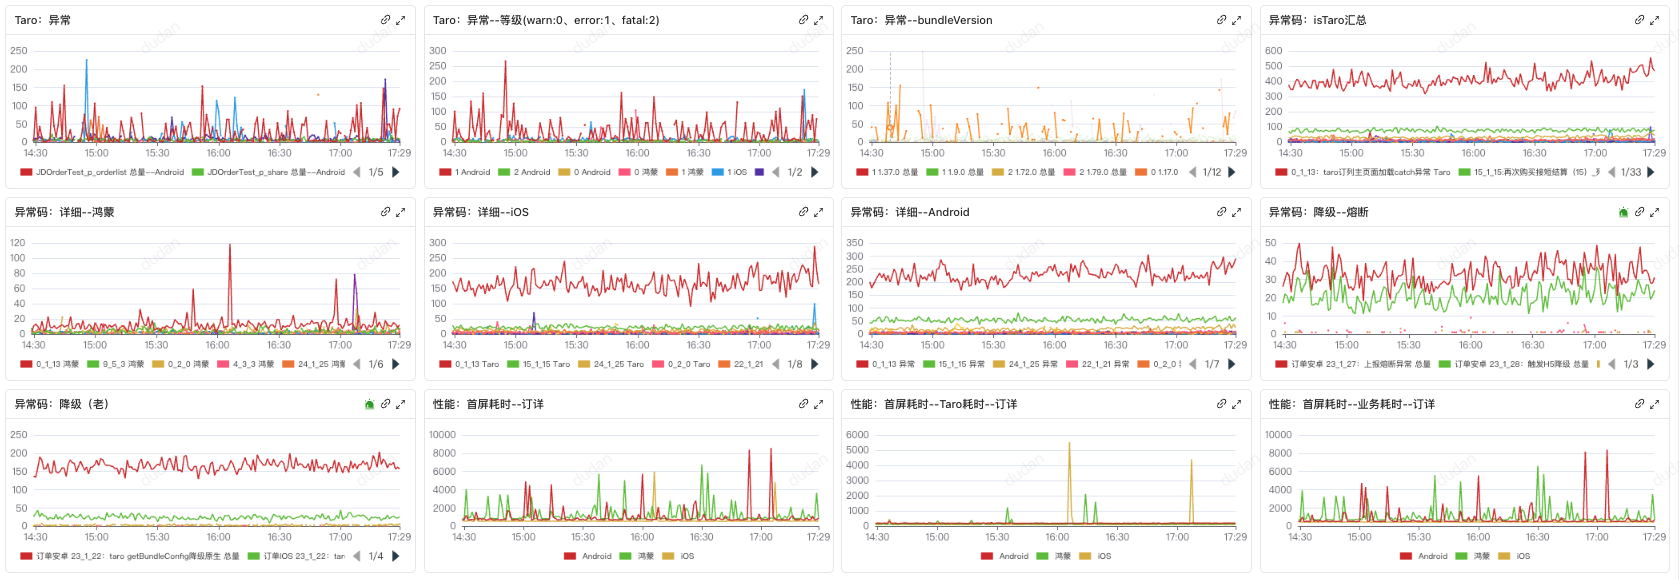
Task: Click the green alarm icon on 降级（老）panel
Action: pyautogui.click(x=369, y=404)
